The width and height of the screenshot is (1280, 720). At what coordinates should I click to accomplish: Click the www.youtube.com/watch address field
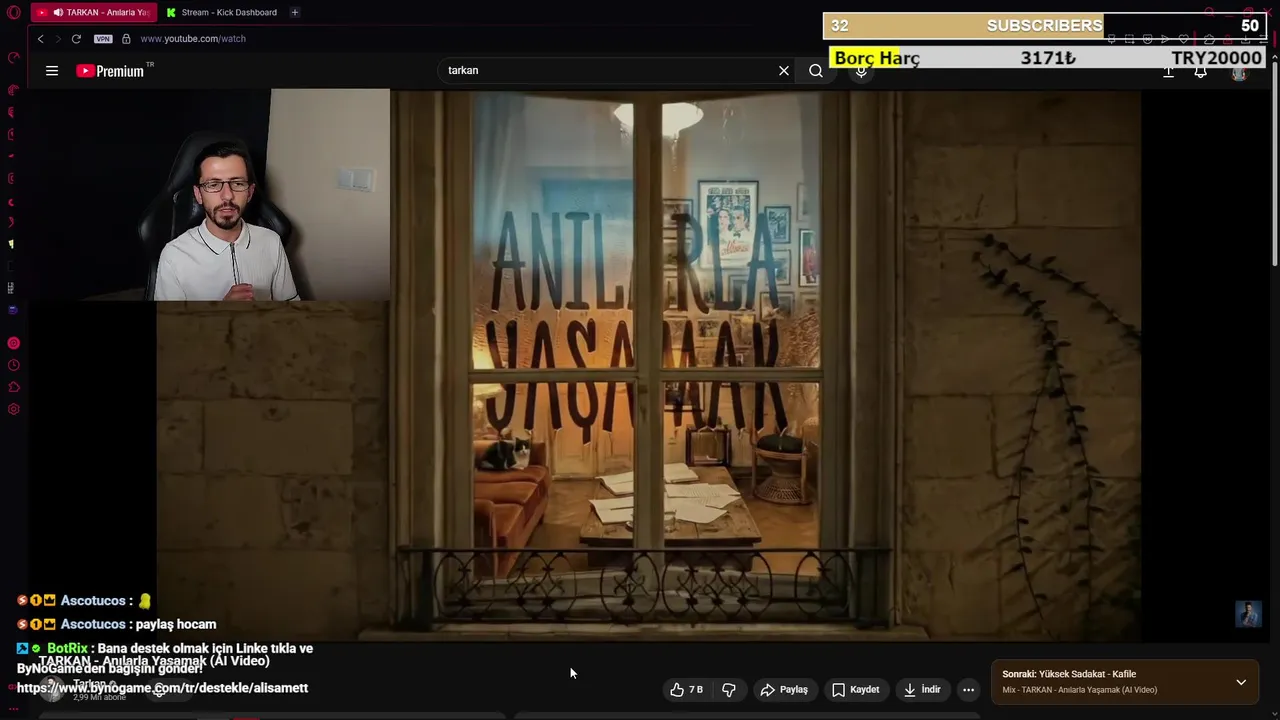click(x=193, y=38)
